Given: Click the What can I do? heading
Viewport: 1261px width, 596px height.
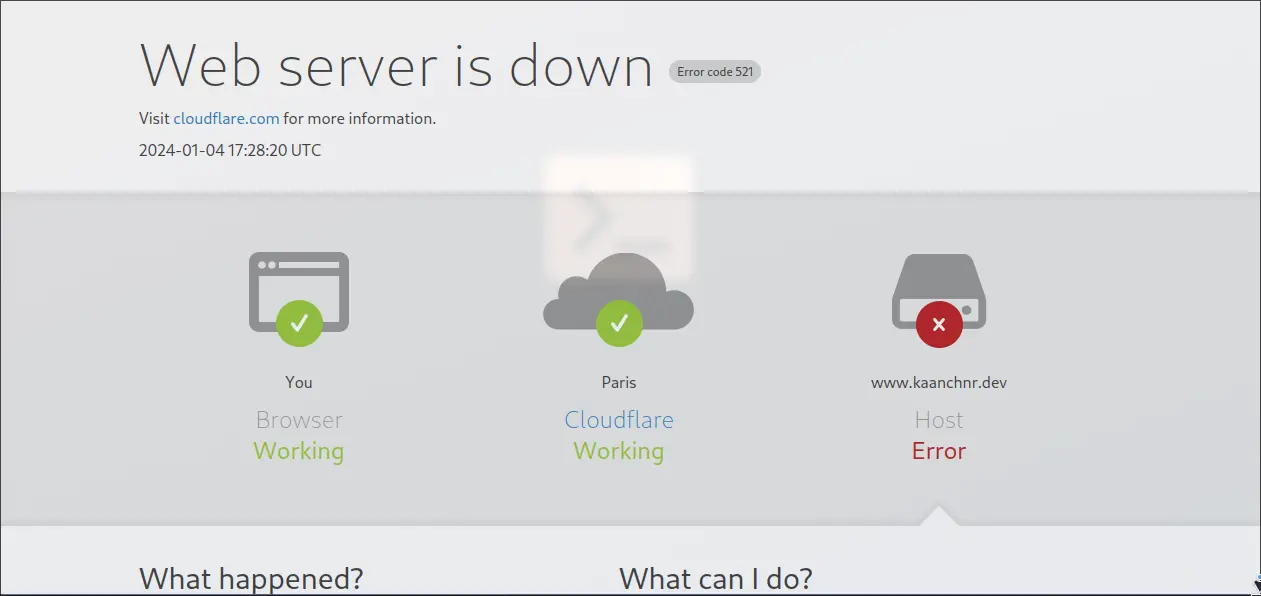Looking at the screenshot, I should click(x=716, y=578).
